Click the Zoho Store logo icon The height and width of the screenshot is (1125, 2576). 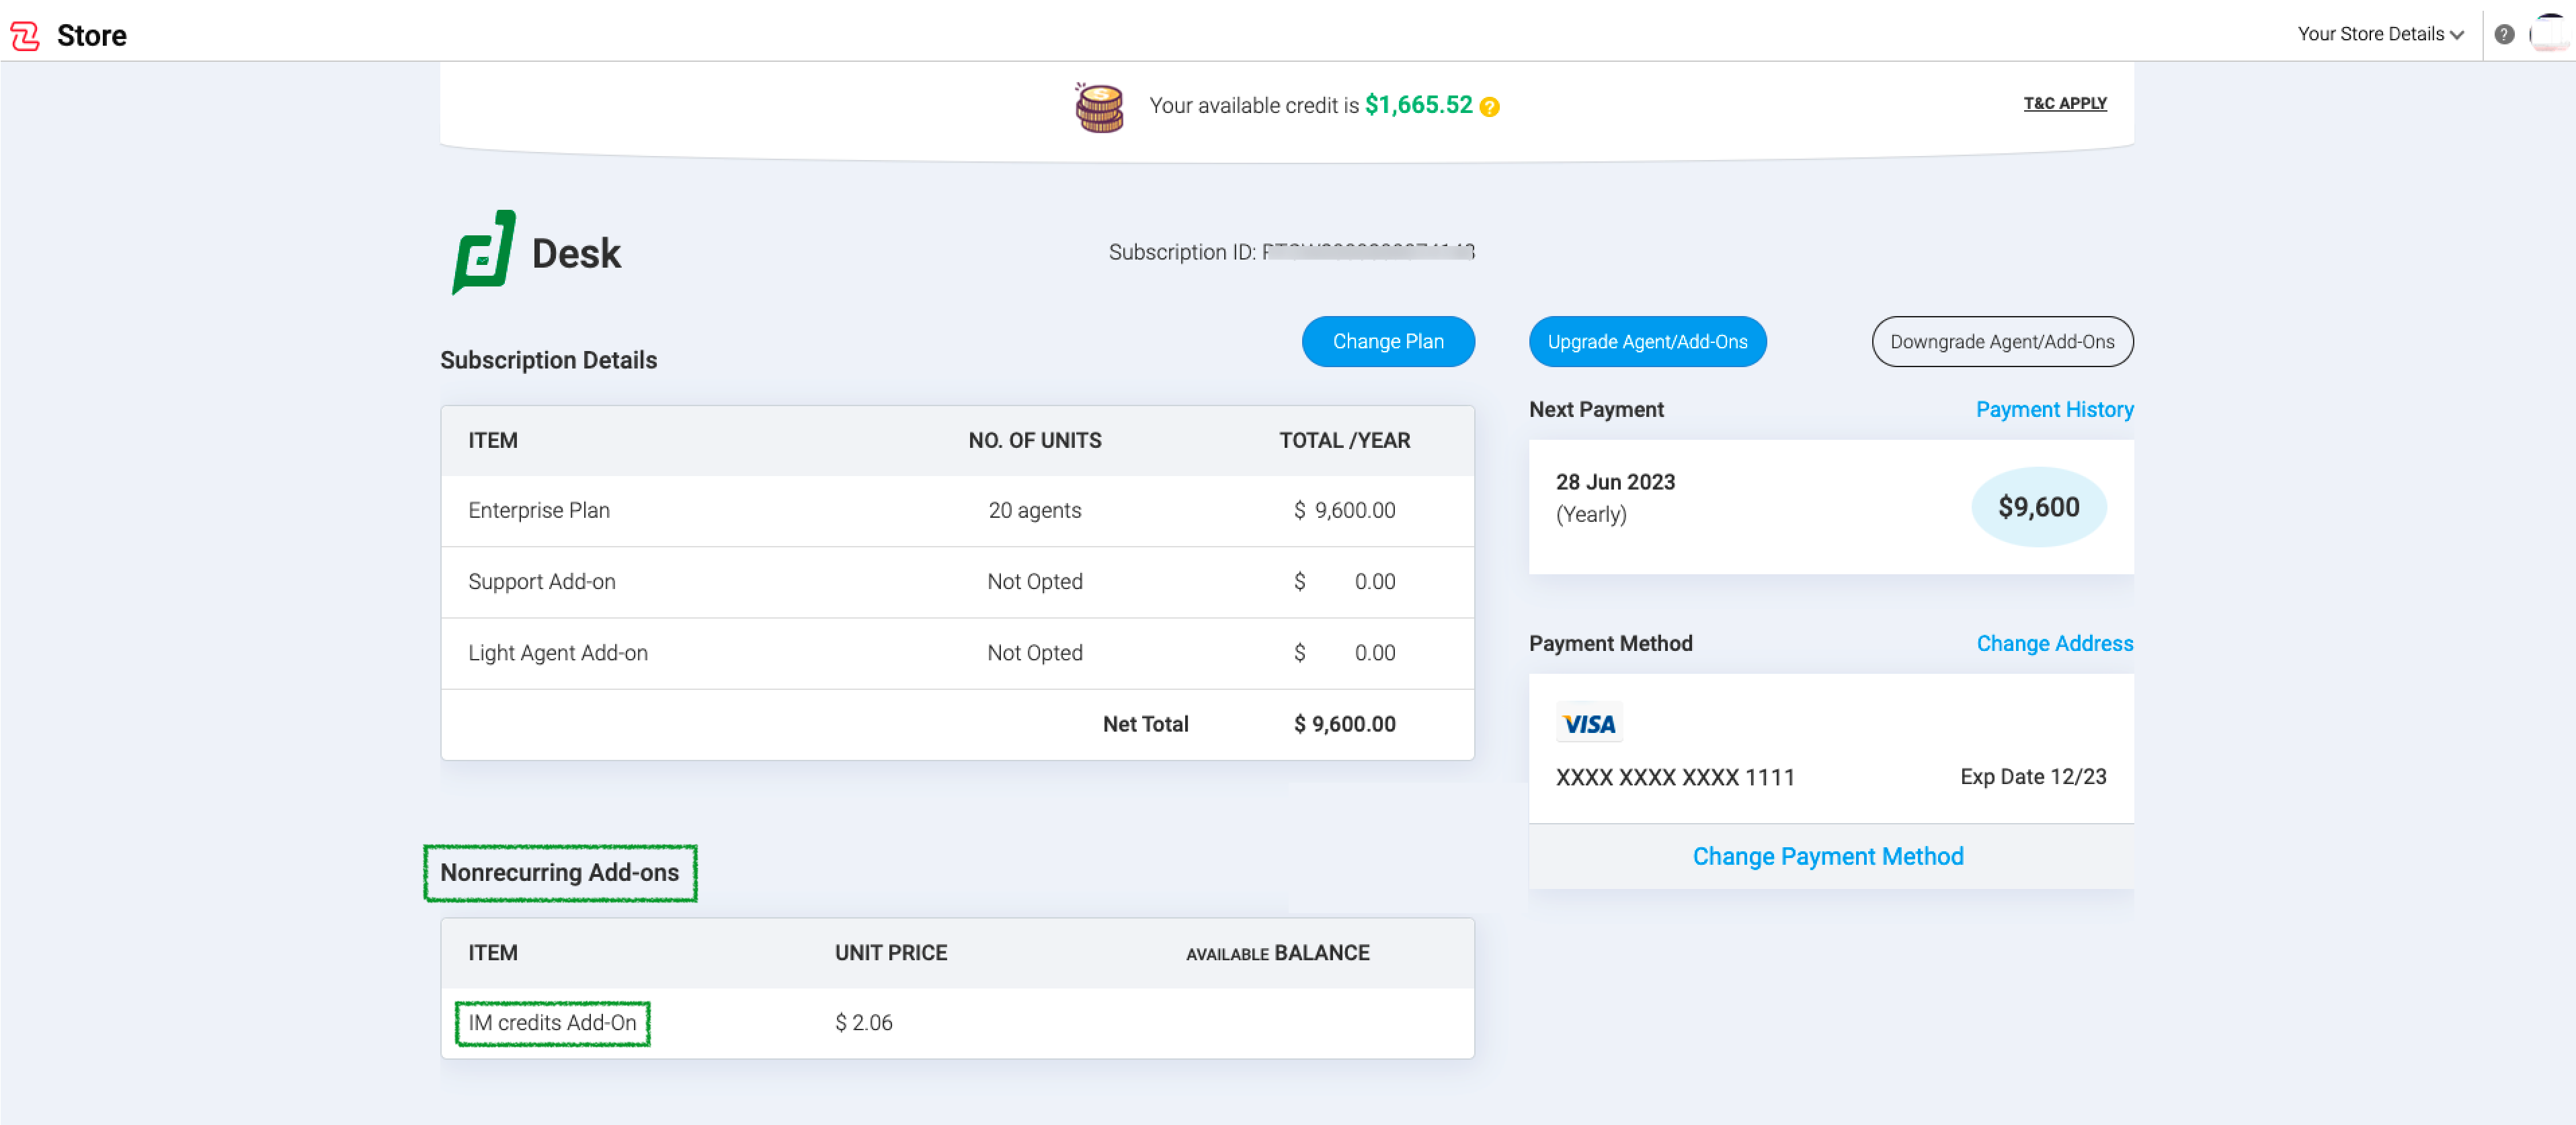click(x=25, y=36)
